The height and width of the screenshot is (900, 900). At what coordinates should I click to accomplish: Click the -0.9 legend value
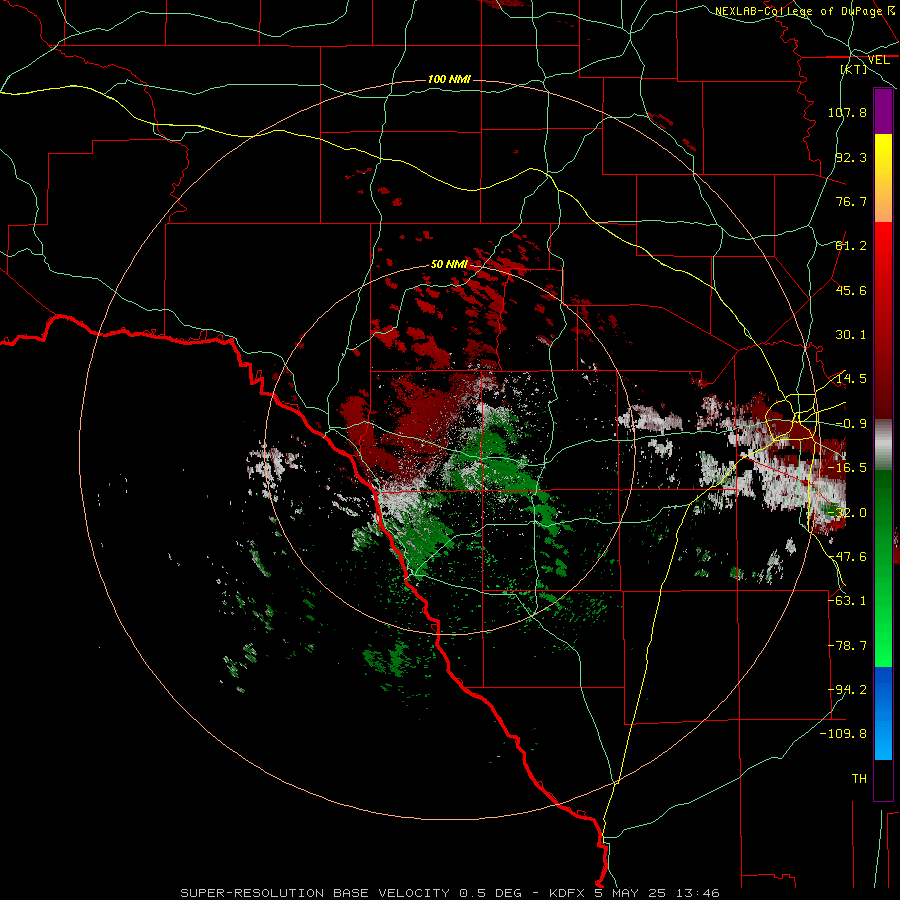(x=851, y=424)
